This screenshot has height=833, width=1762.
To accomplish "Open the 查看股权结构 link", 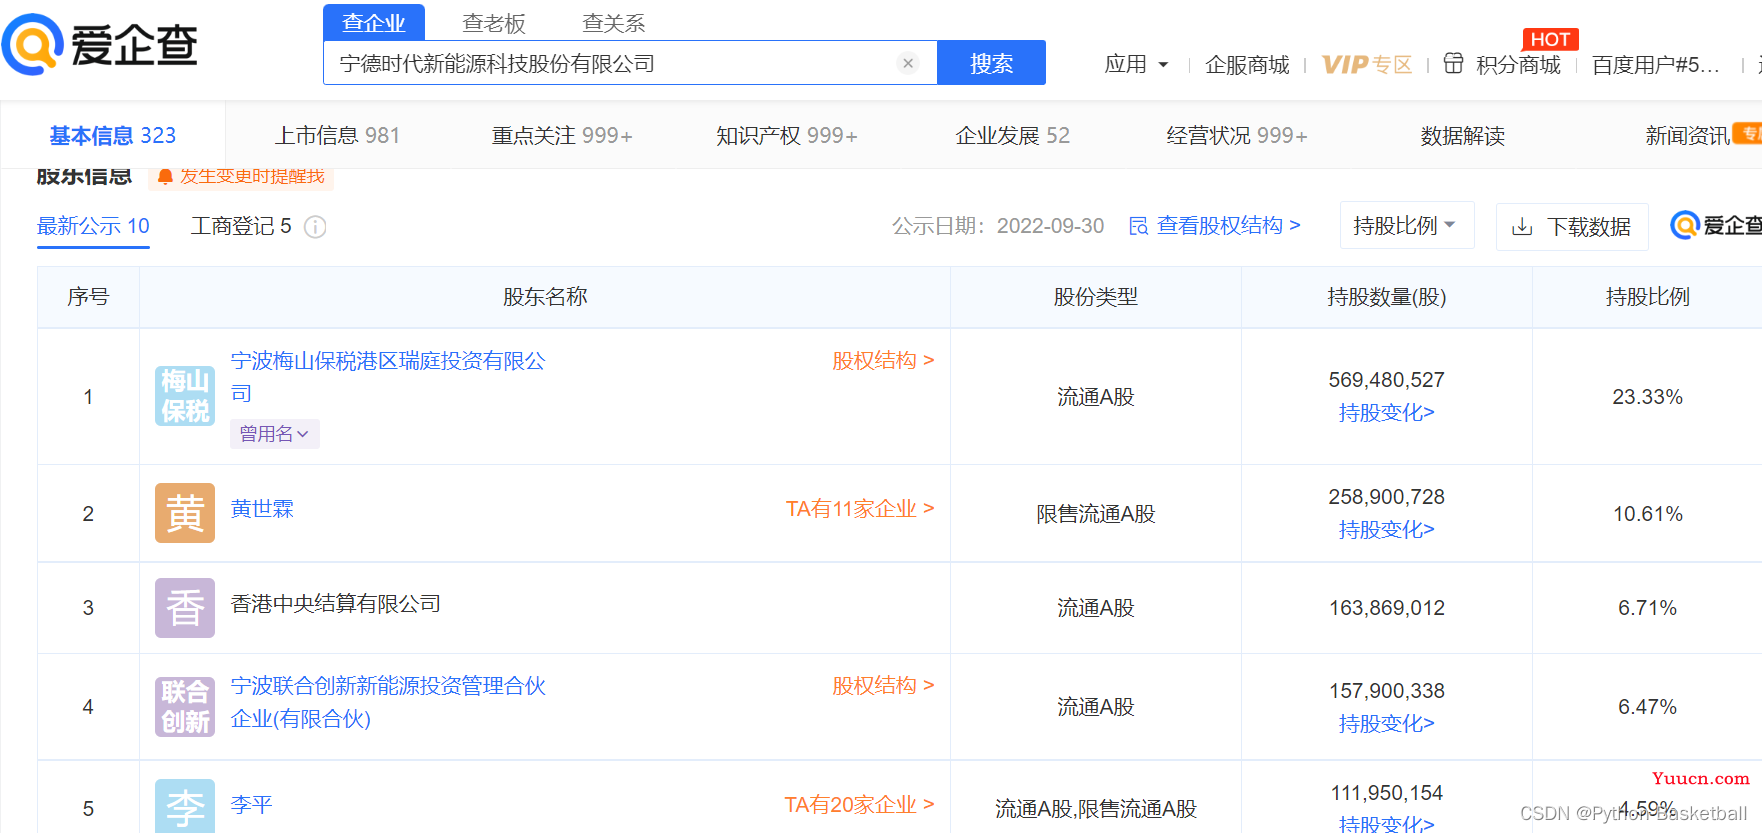I will [x=1229, y=225].
